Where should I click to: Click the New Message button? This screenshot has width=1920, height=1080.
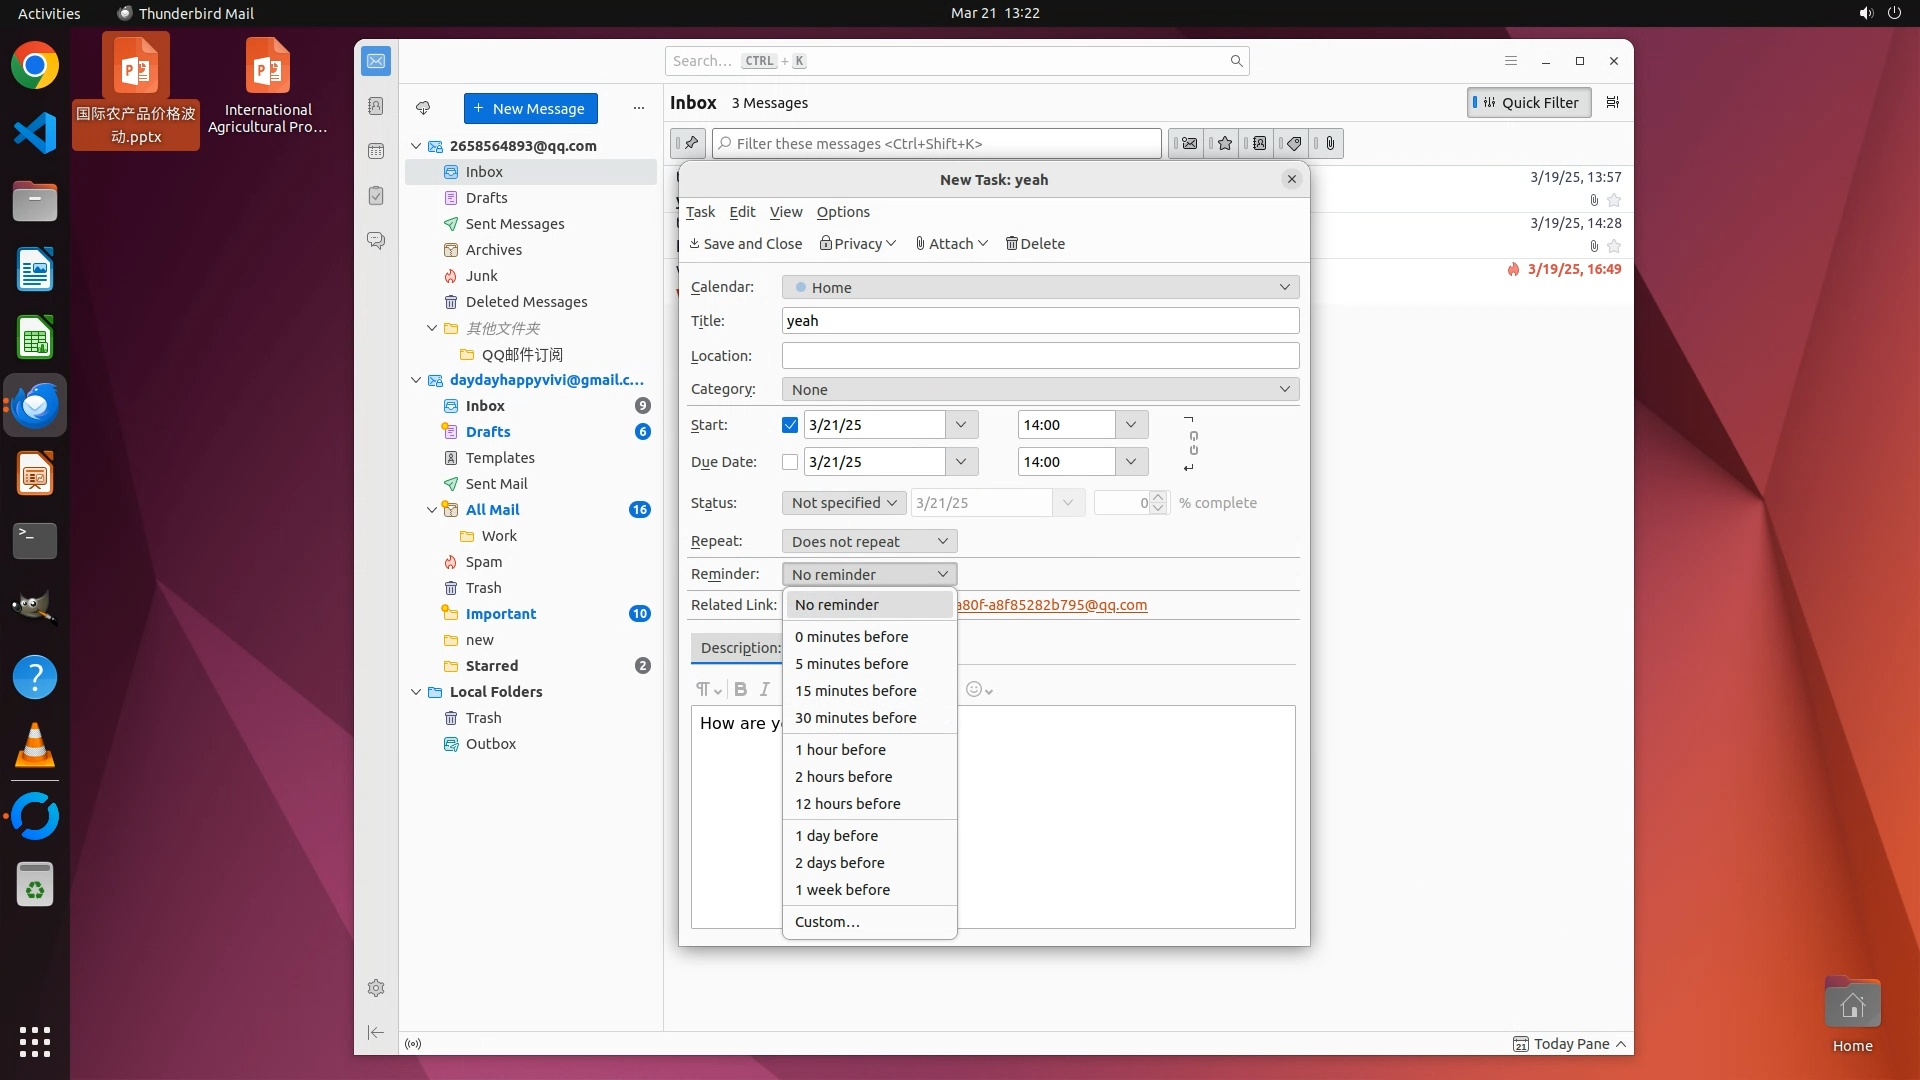[530, 108]
